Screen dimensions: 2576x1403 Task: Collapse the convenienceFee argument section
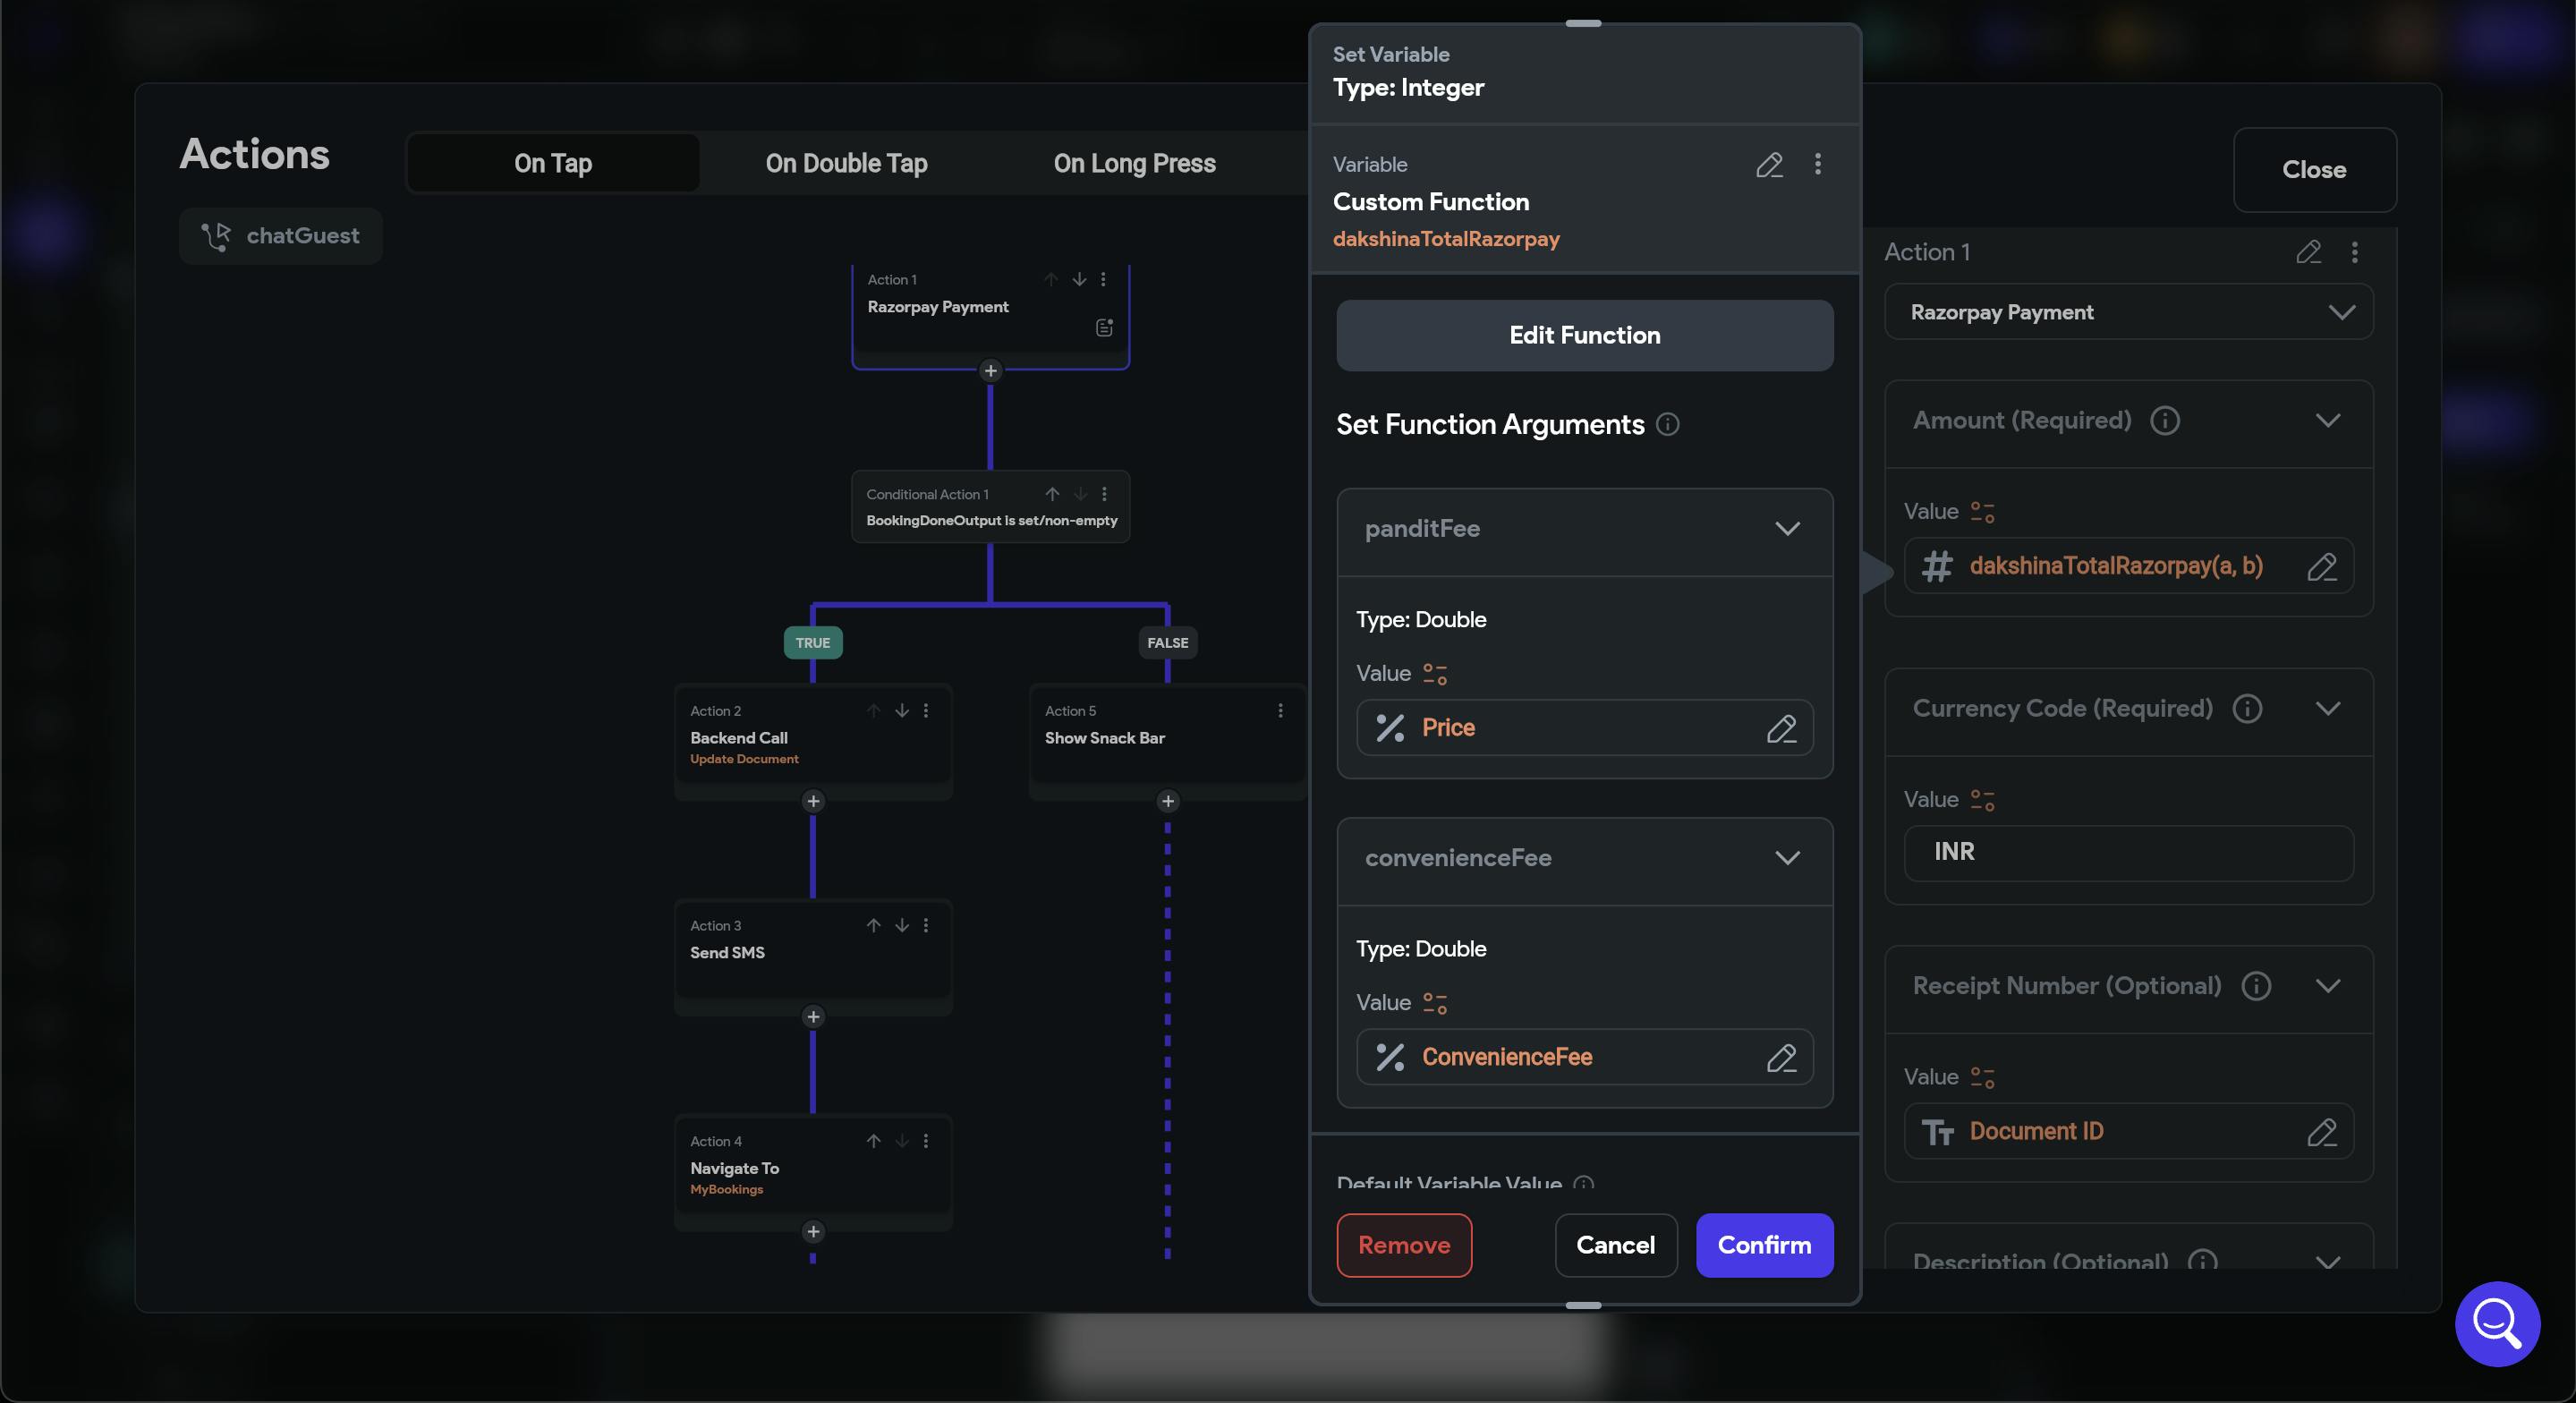click(1787, 858)
